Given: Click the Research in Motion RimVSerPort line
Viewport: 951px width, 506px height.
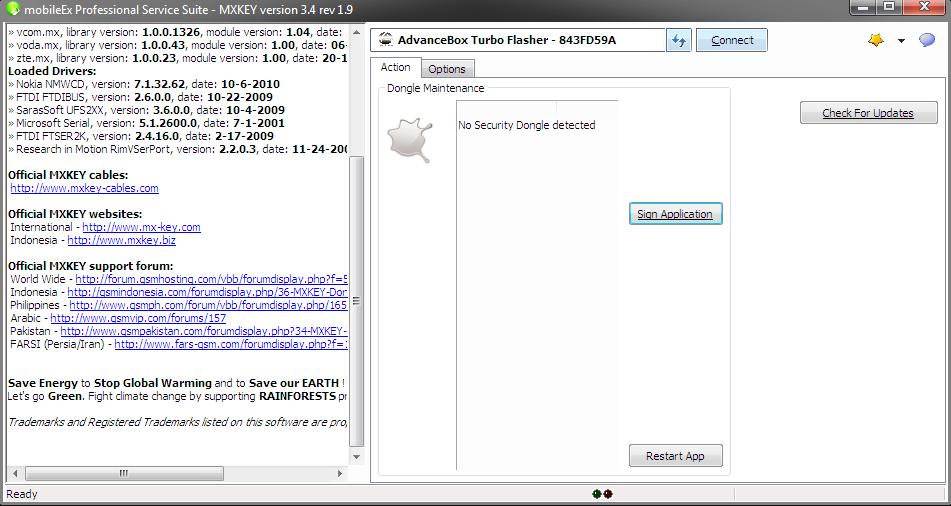Looking at the screenshot, I should point(178,149).
